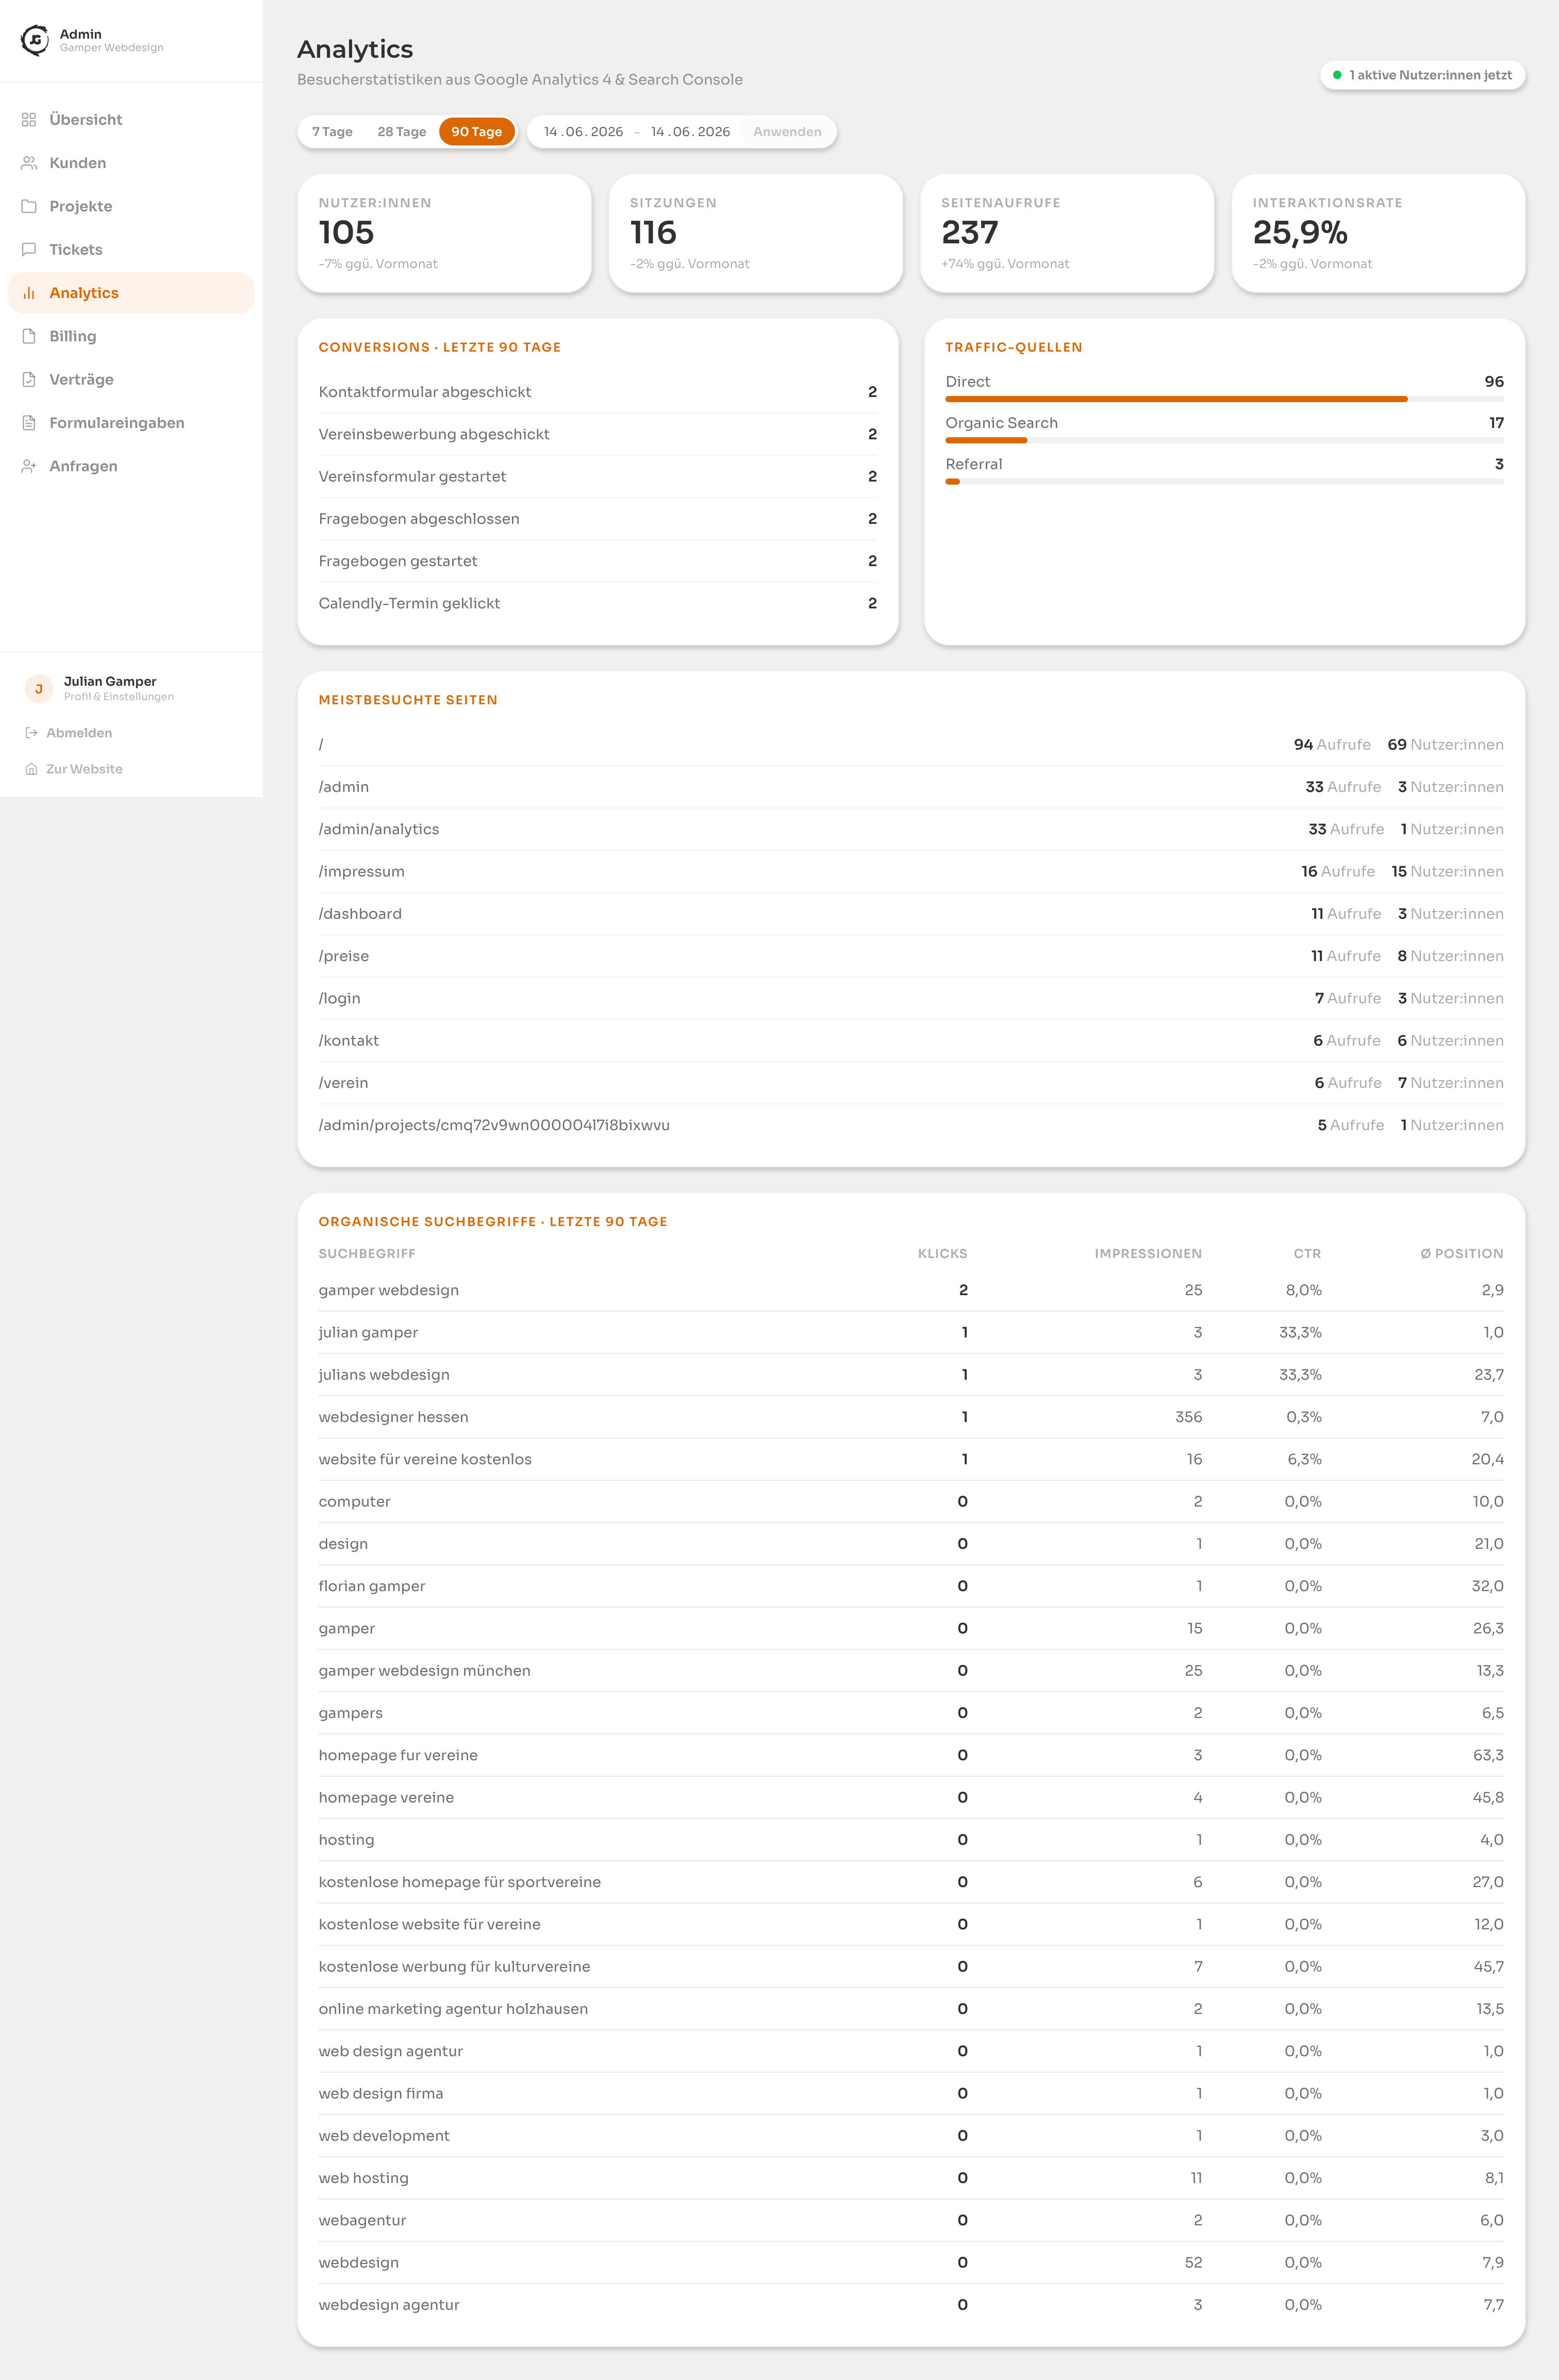Click the end date field
Screen dimensions: 1559x2380
click(691, 132)
